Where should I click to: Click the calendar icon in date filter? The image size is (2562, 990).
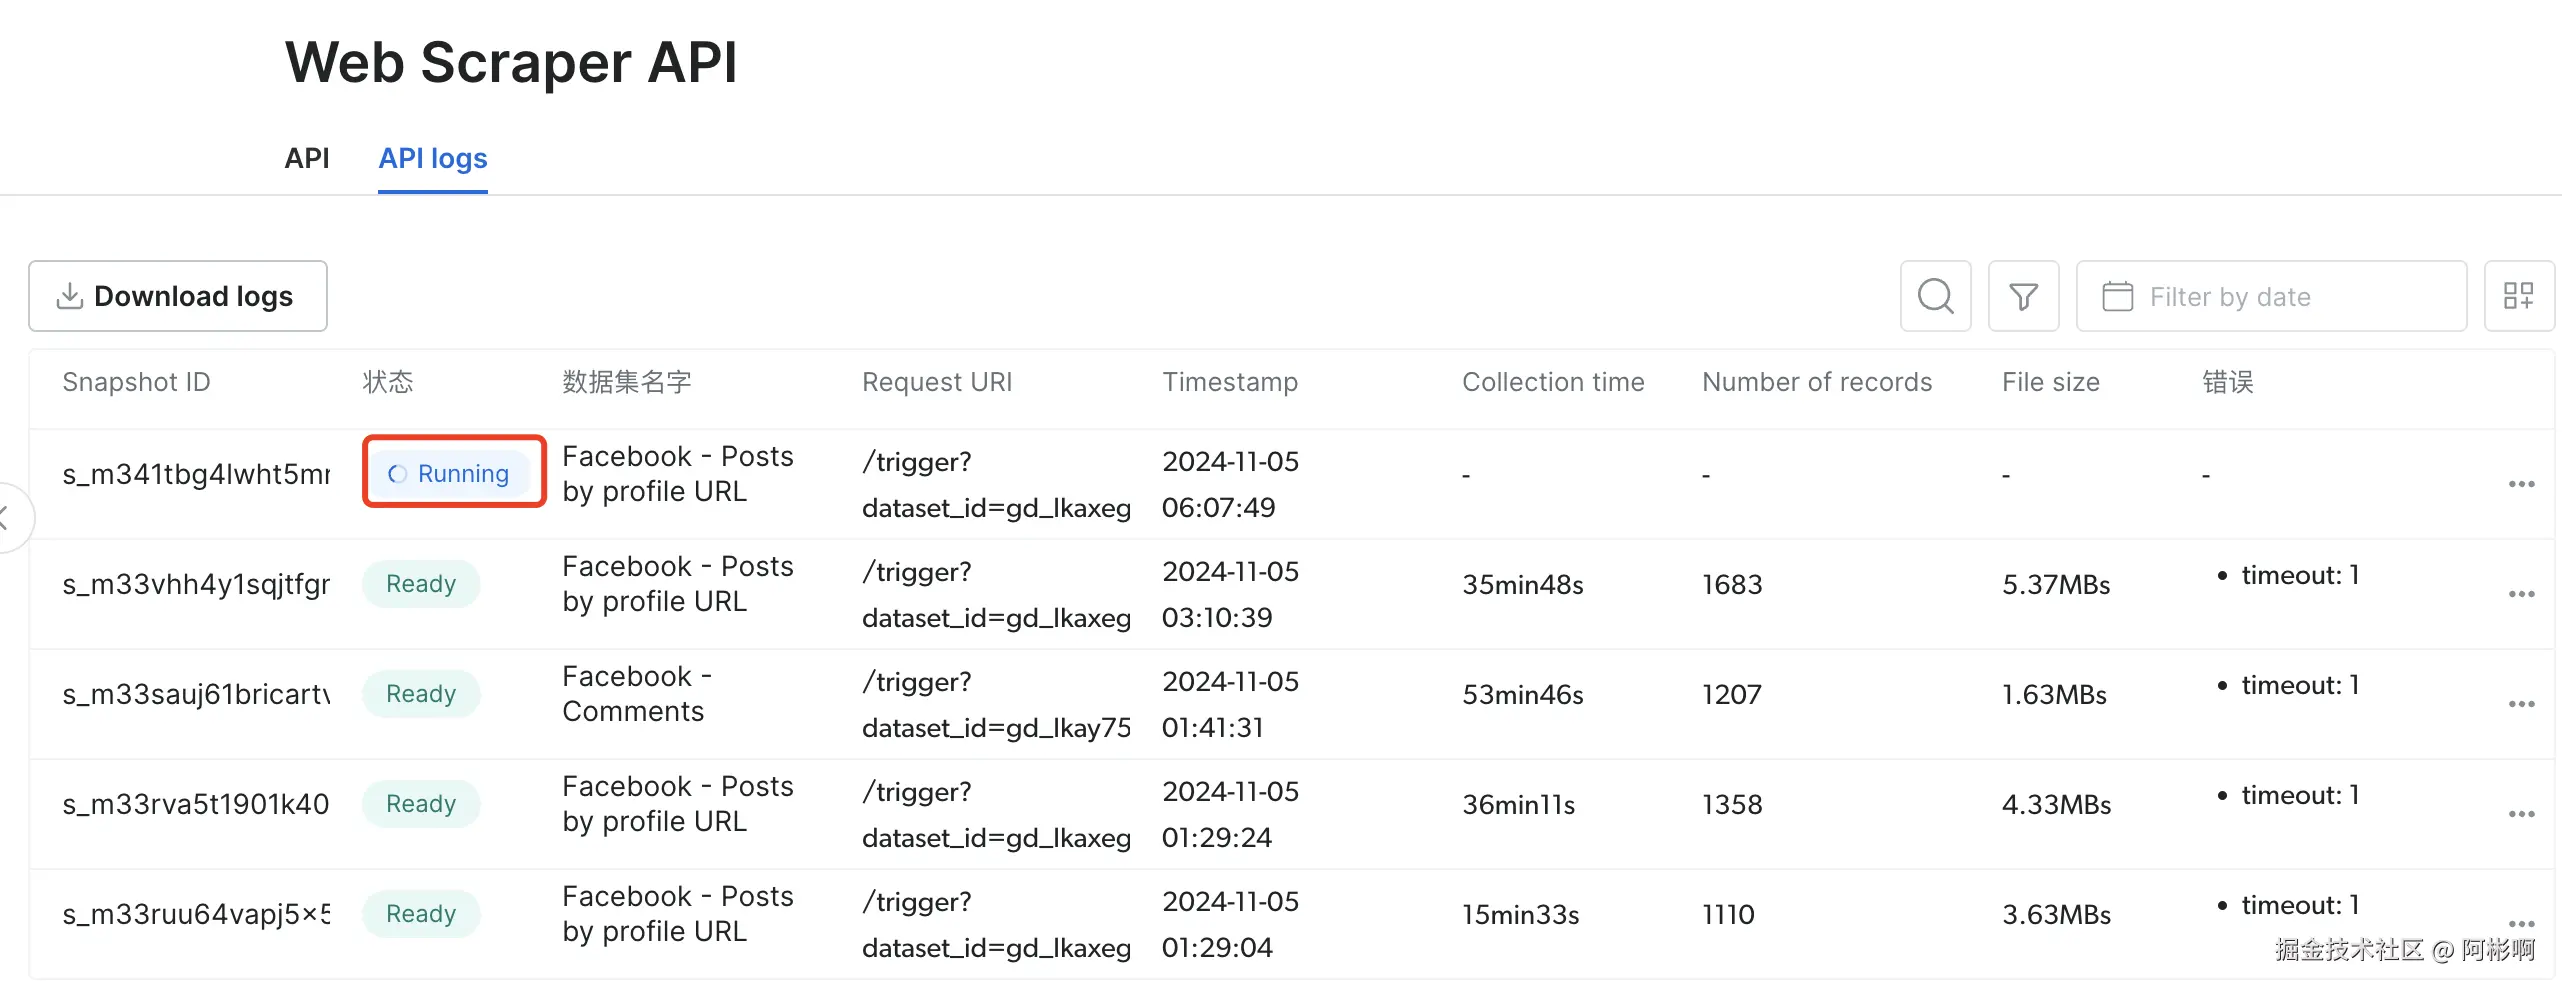2117,296
